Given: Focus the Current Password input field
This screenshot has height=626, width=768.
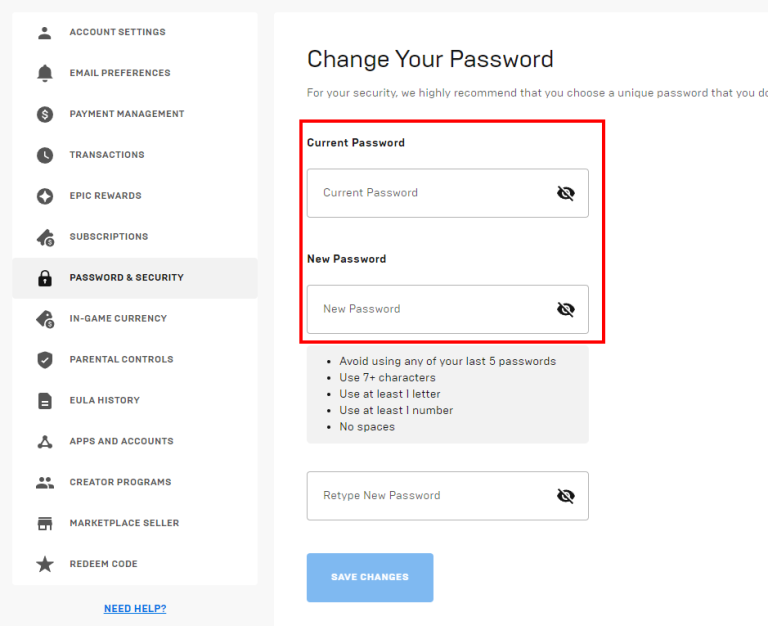Looking at the screenshot, I should tap(430, 193).
